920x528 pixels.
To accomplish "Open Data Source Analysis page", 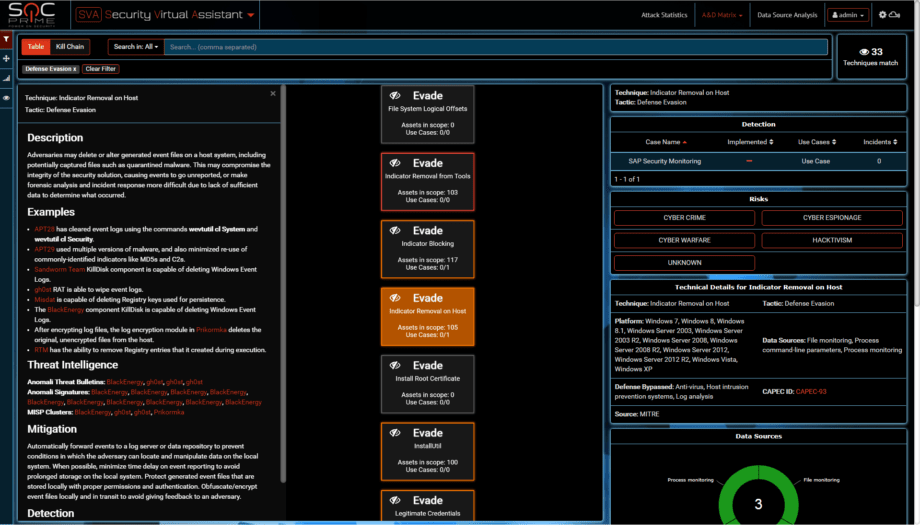I will click(787, 15).
